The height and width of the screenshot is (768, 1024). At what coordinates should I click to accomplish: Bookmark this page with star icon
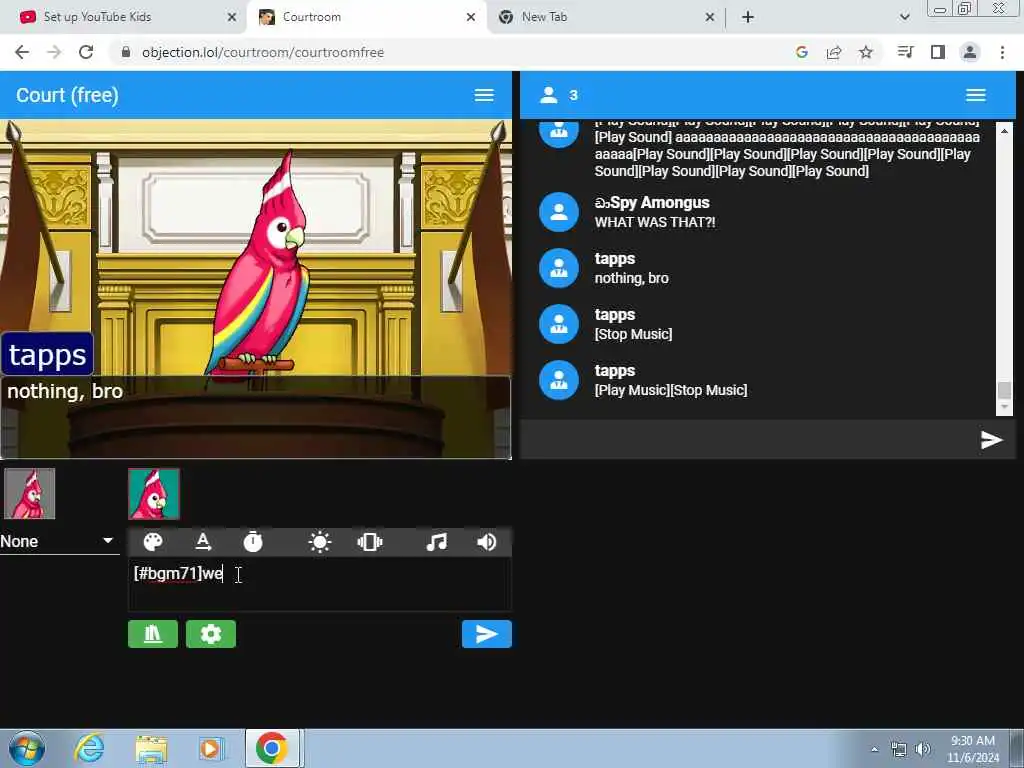pyautogui.click(x=866, y=52)
